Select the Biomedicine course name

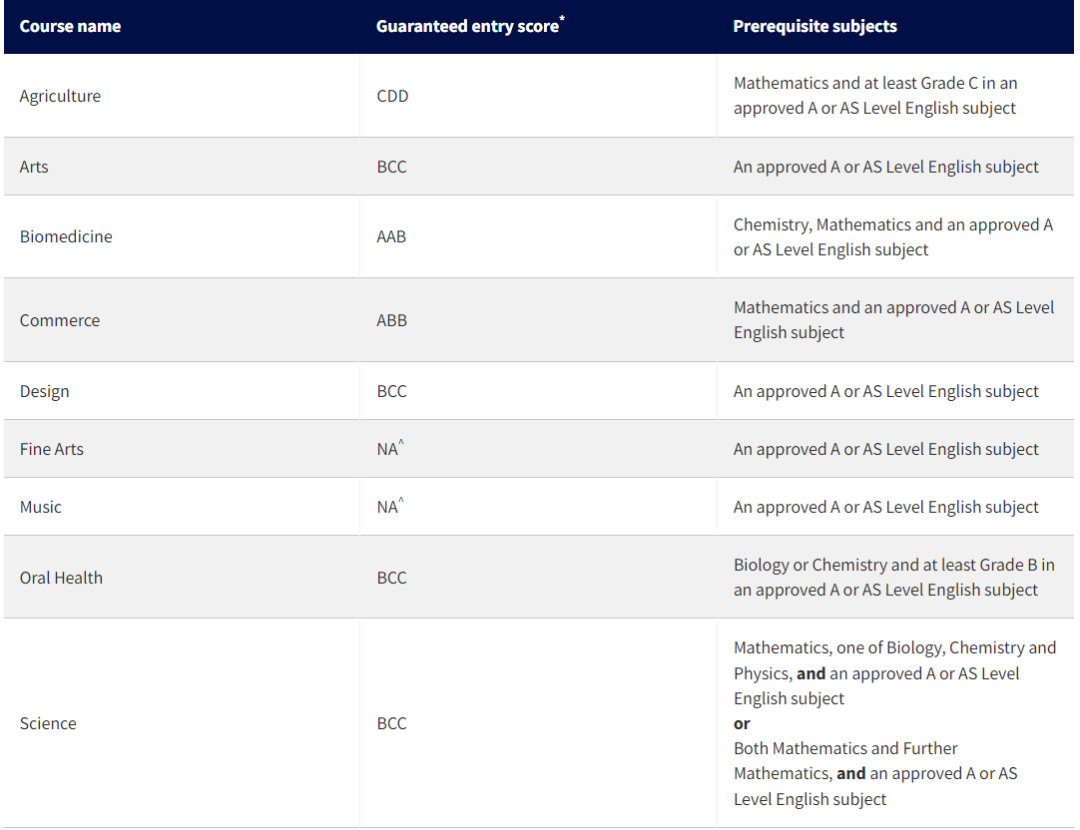click(66, 236)
